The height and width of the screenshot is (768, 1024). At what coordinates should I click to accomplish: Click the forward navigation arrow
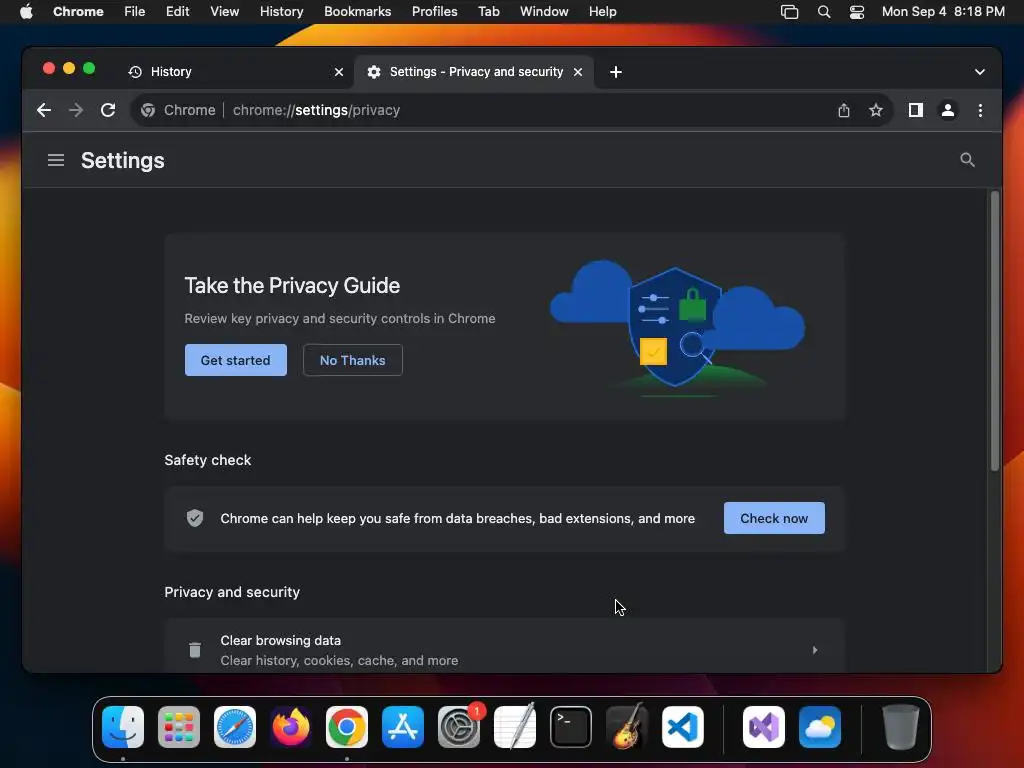pos(76,110)
